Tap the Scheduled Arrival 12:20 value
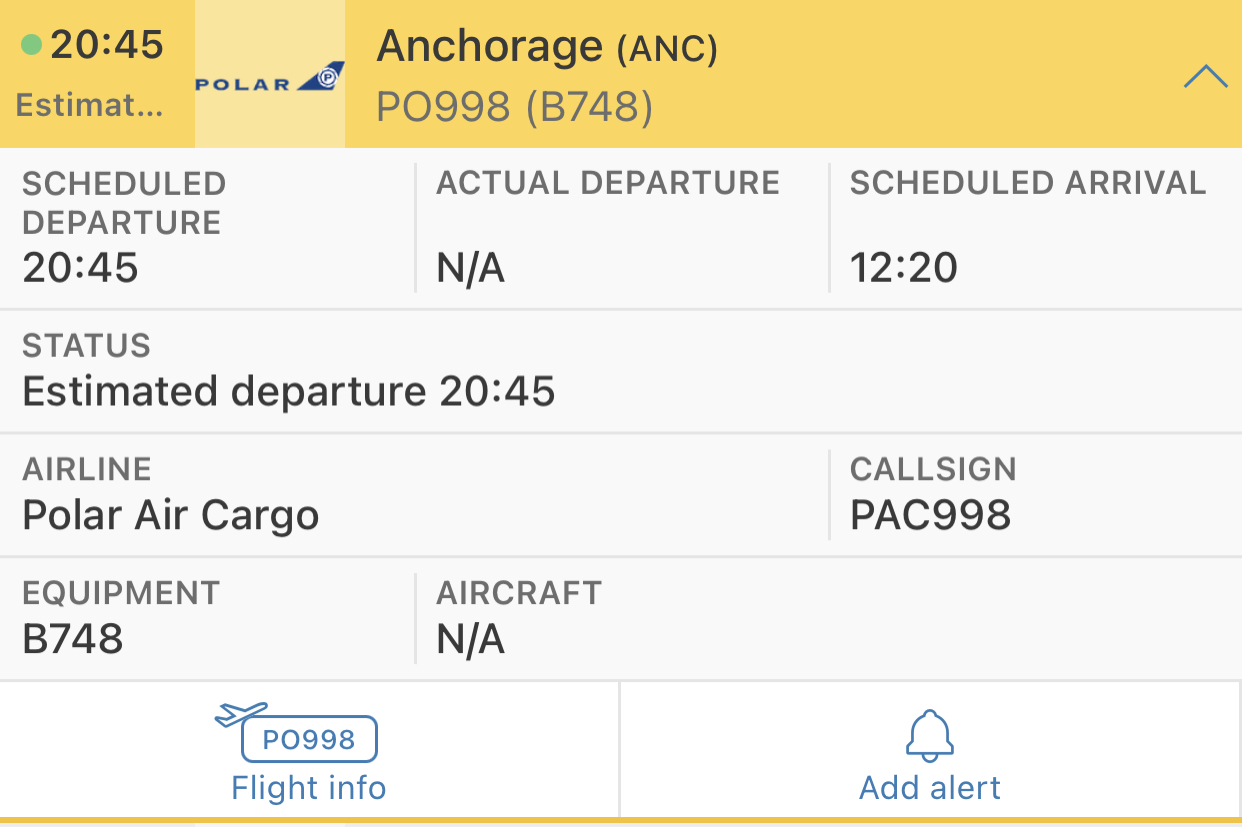1242x827 pixels. 904,268
